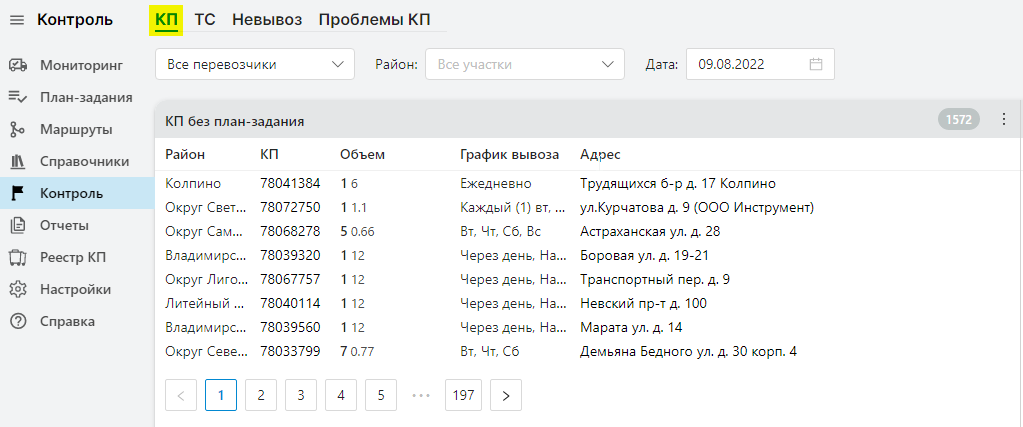Viewport: 1023px width, 427px height.
Task: Open Настройки gear icon
Action: click(17, 289)
